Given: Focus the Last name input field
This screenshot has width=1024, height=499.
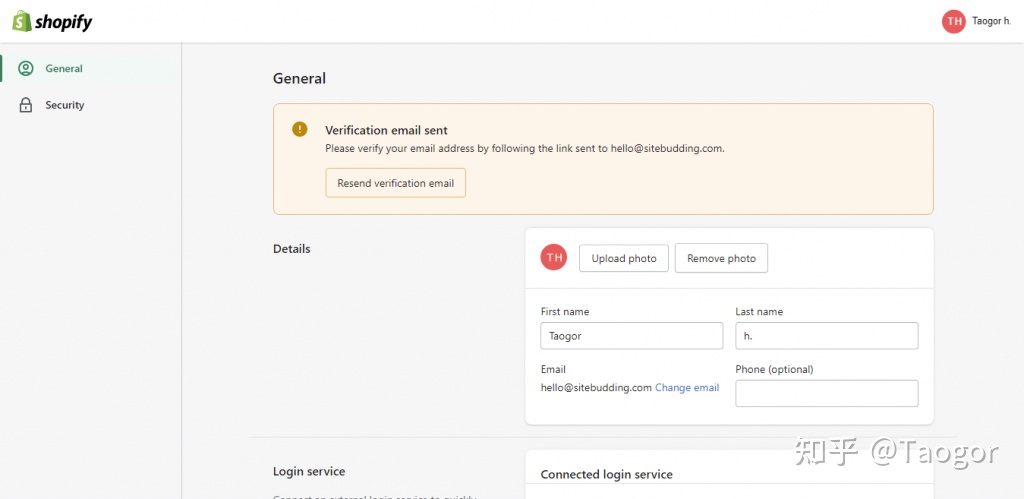Looking at the screenshot, I should (x=826, y=336).
